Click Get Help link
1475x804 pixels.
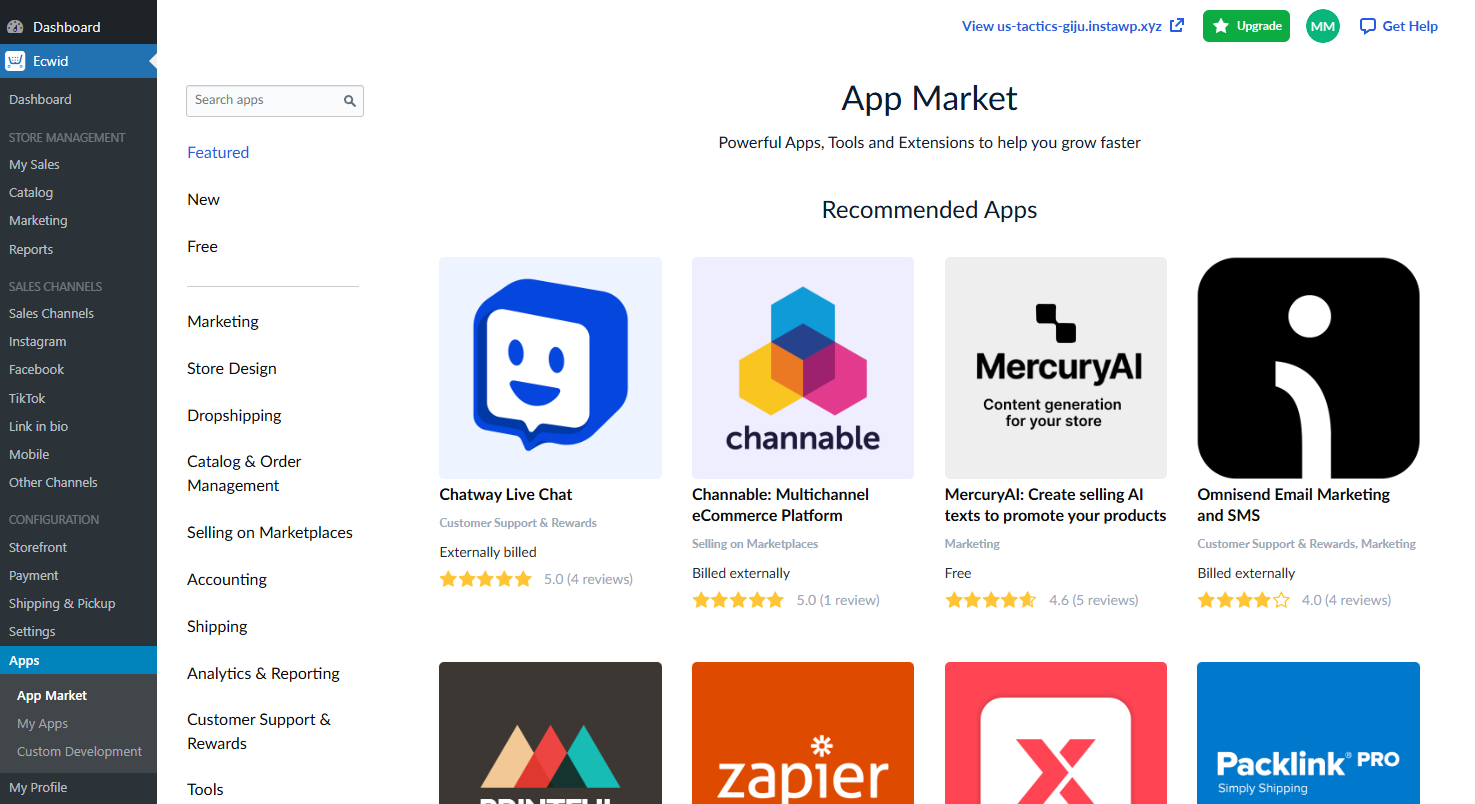(1399, 27)
